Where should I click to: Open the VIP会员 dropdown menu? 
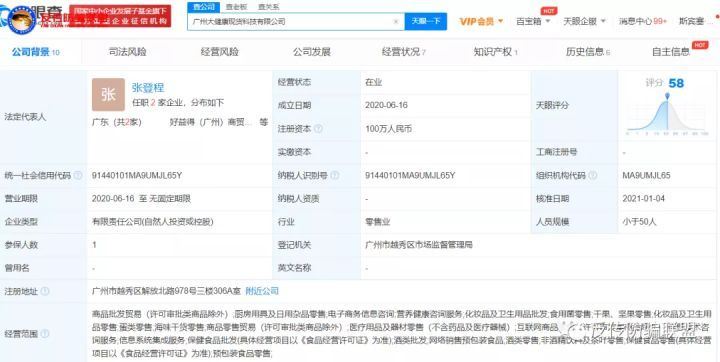pos(482,21)
